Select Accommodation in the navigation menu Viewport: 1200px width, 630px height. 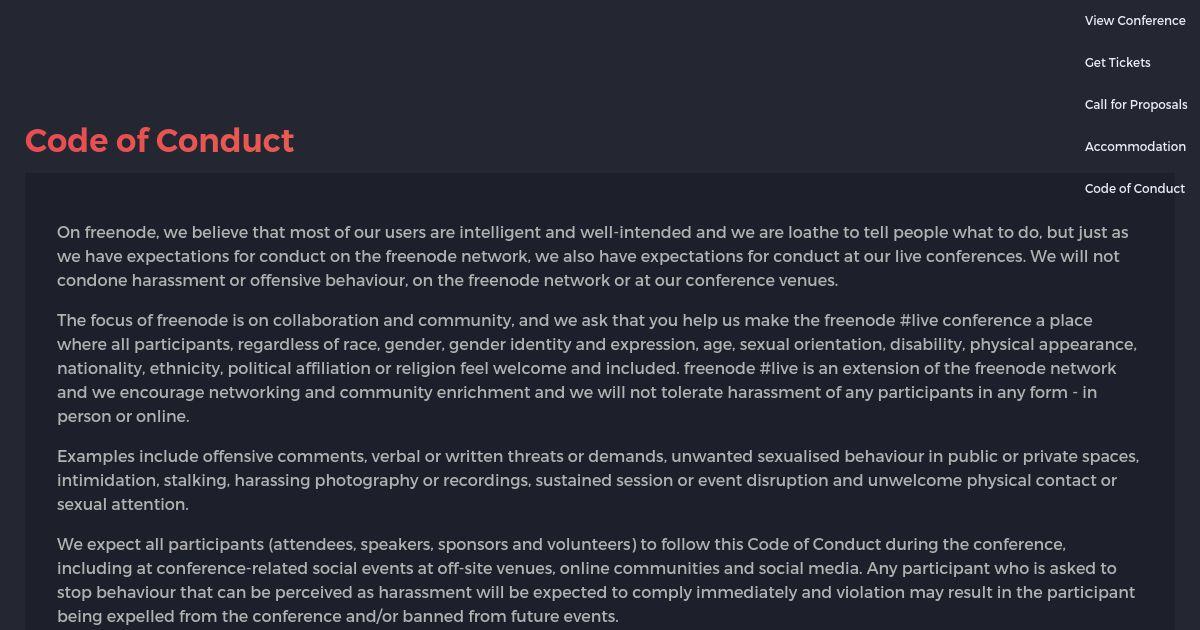pos(1135,146)
